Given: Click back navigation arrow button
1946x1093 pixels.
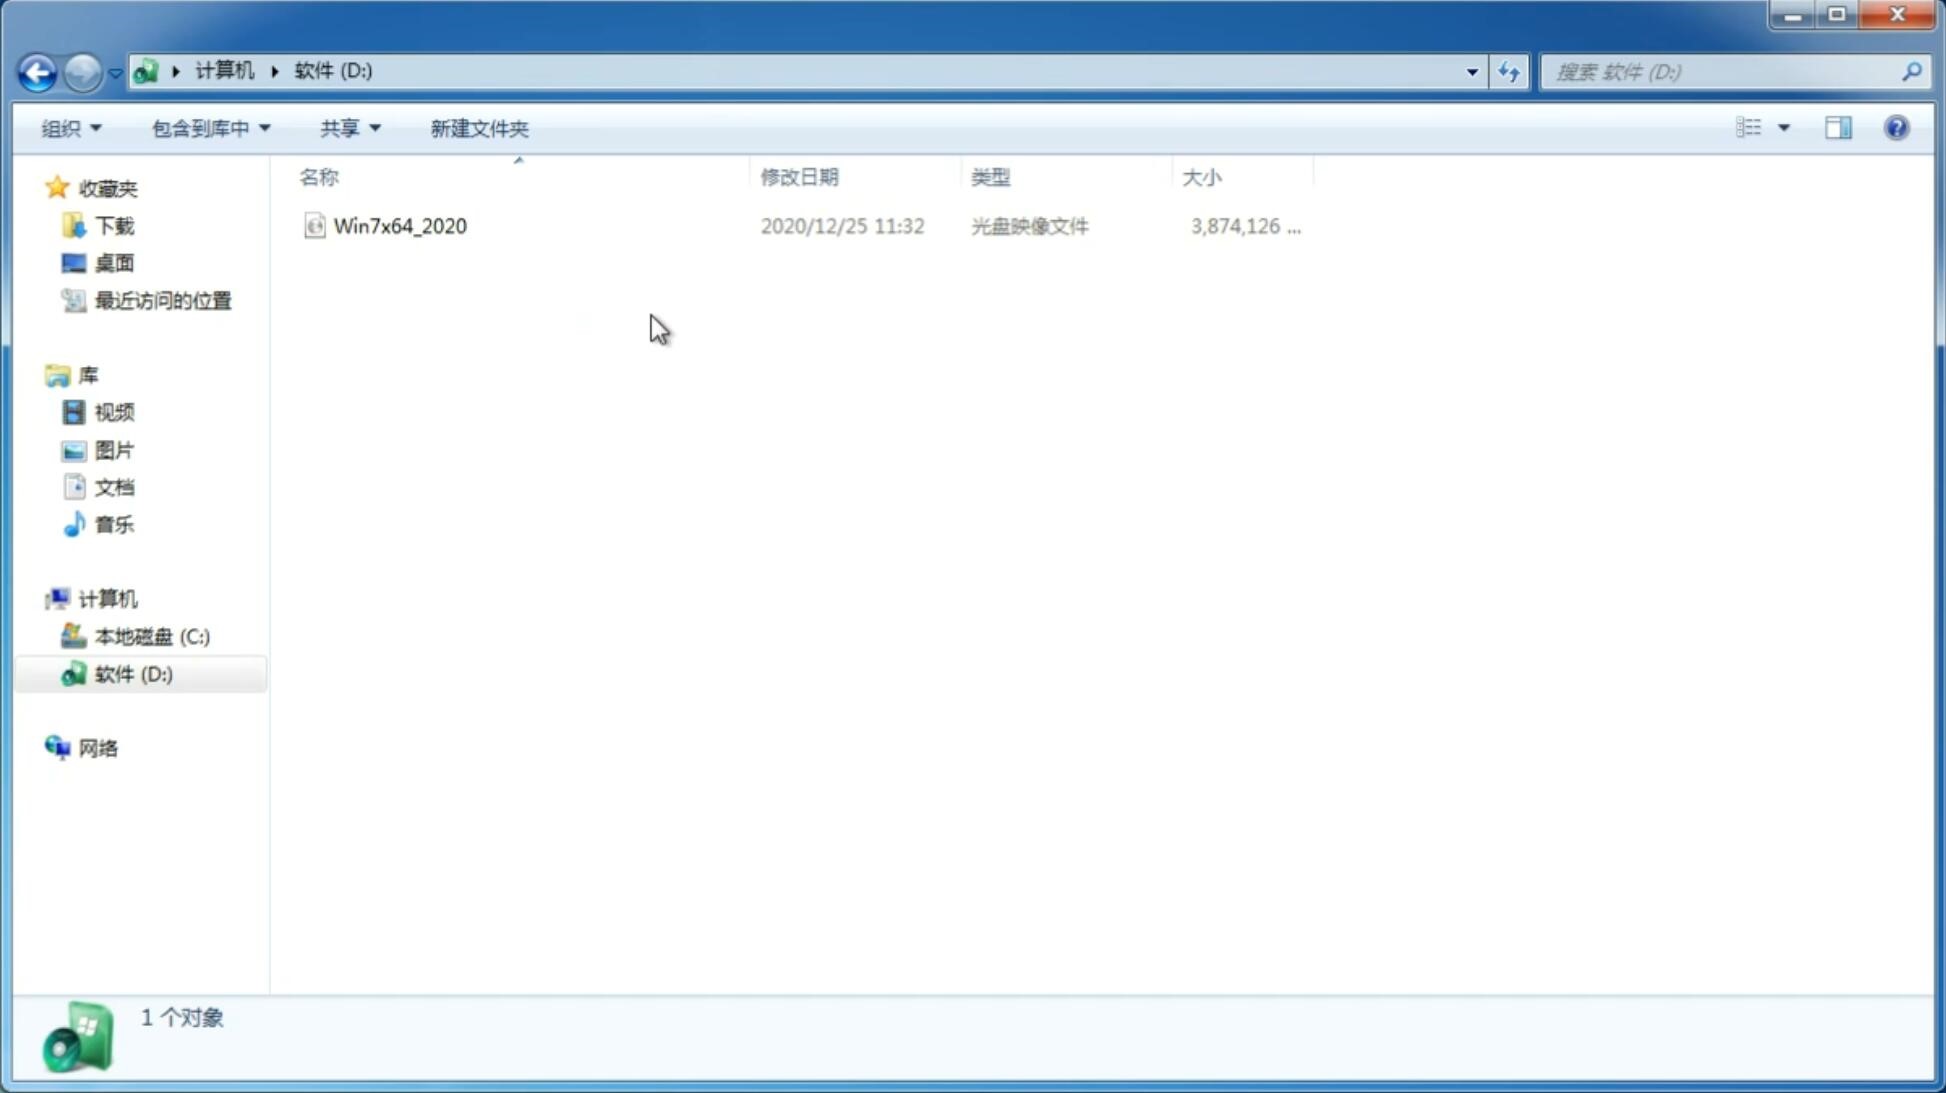Looking at the screenshot, I should (36, 71).
